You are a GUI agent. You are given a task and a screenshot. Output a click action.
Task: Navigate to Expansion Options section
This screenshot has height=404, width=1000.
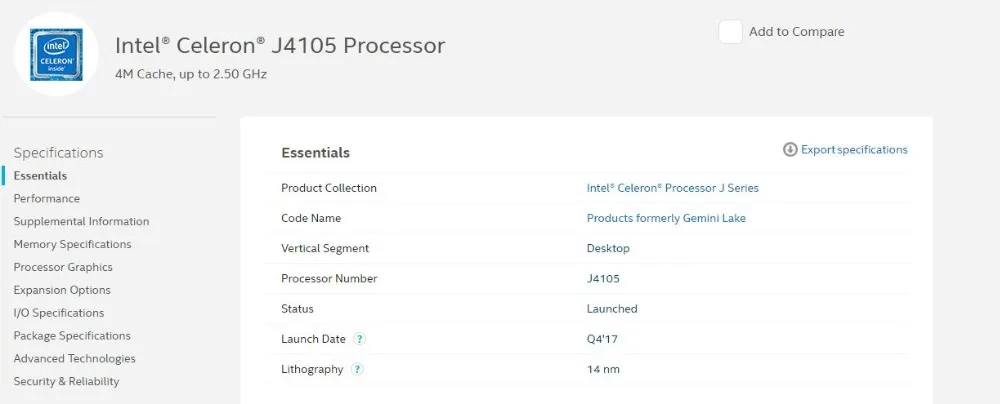point(62,290)
